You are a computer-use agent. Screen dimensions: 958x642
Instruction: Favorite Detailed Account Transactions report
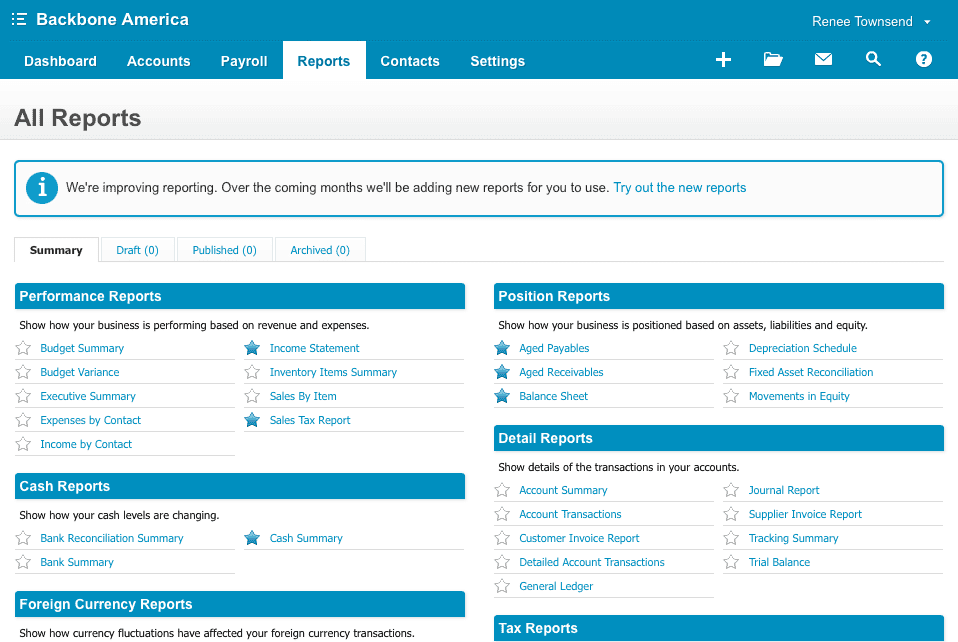coord(502,562)
